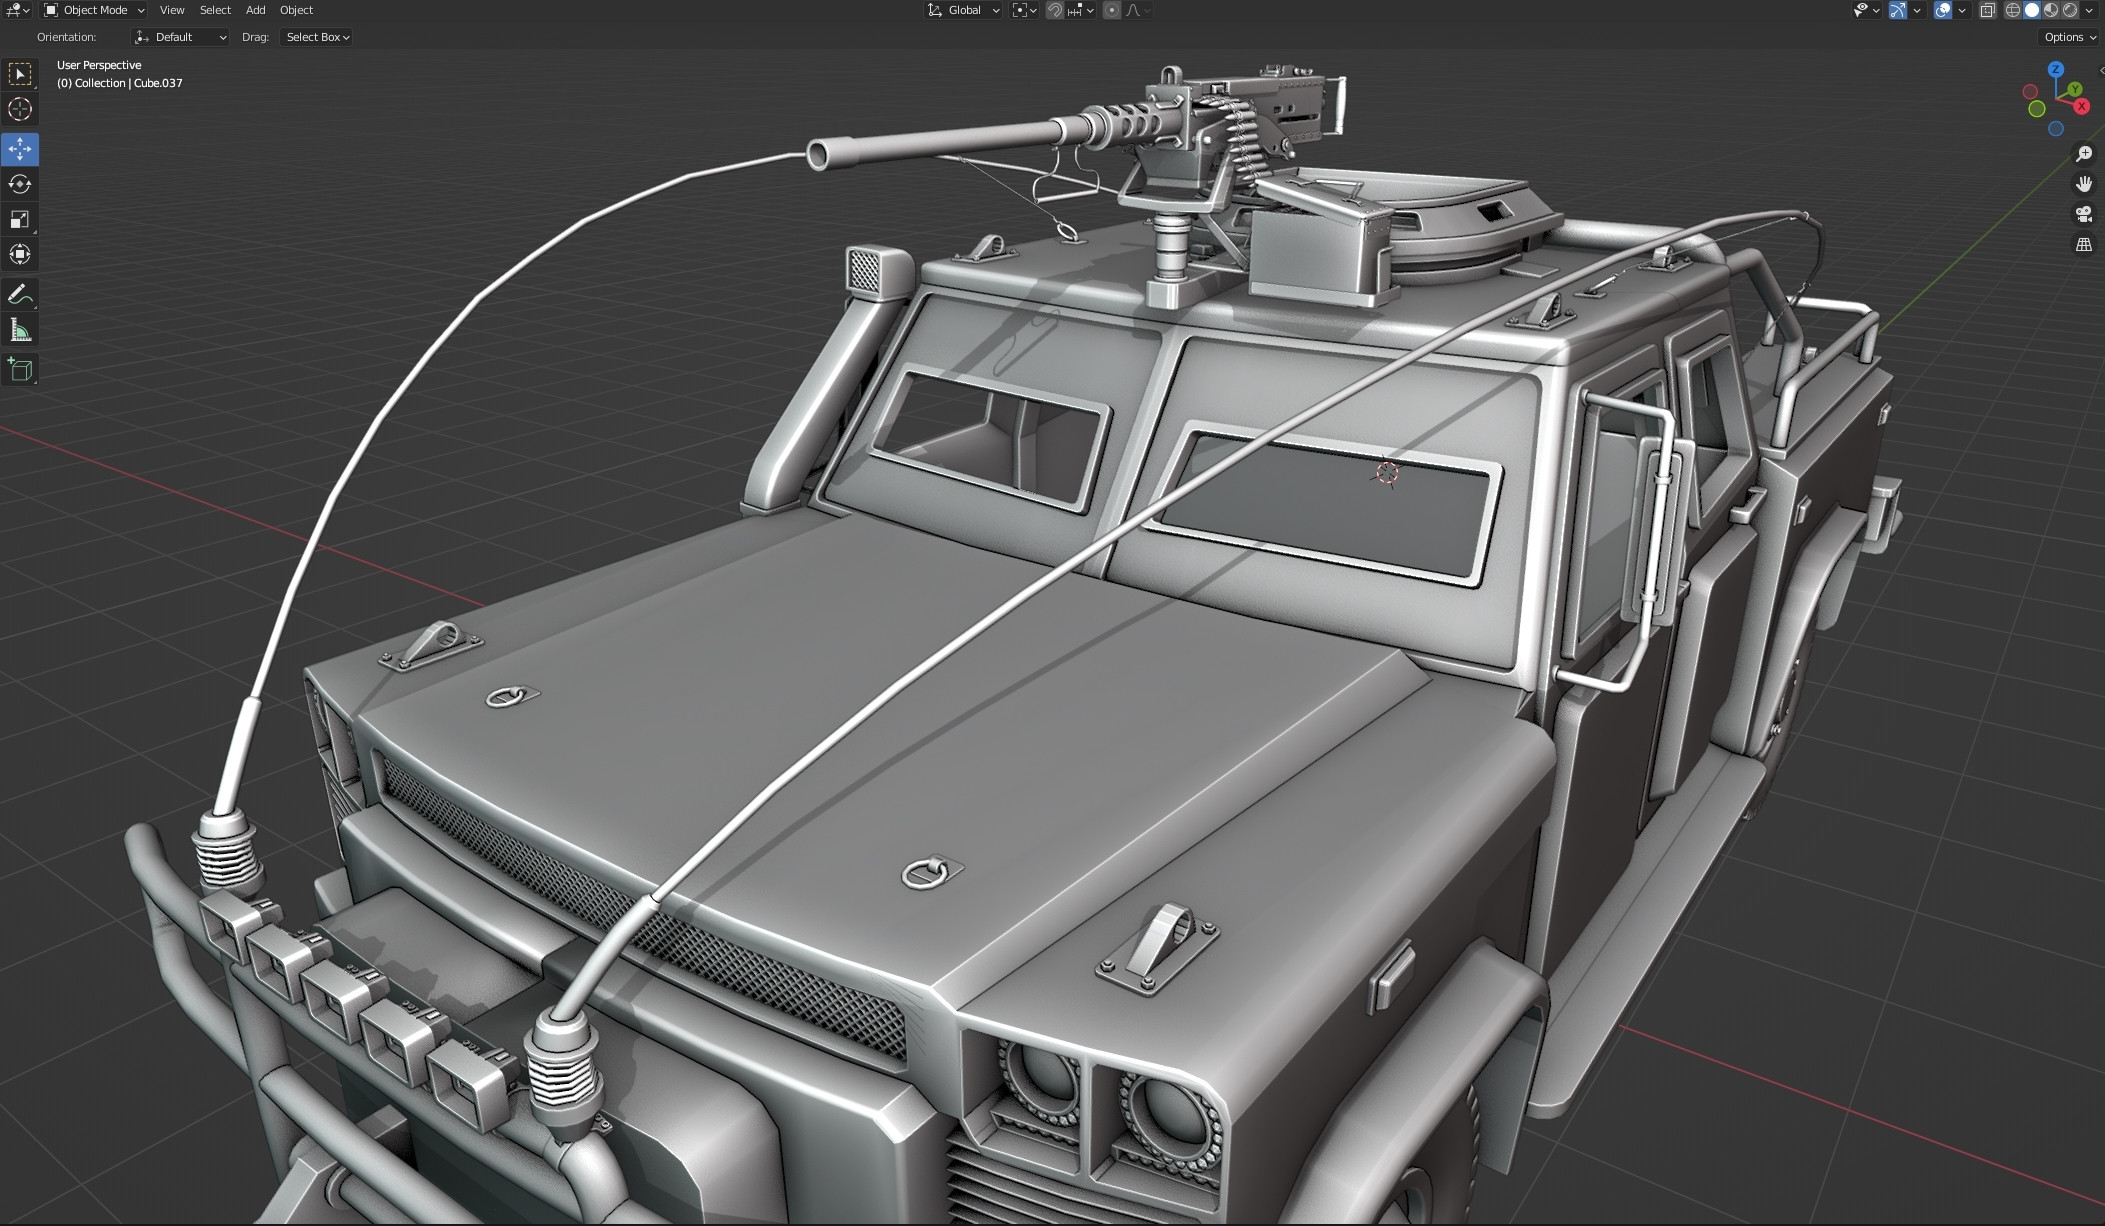This screenshot has width=2105, height=1226.
Task: Switch to Rendered viewport shading
Action: (x=2069, y=10)
